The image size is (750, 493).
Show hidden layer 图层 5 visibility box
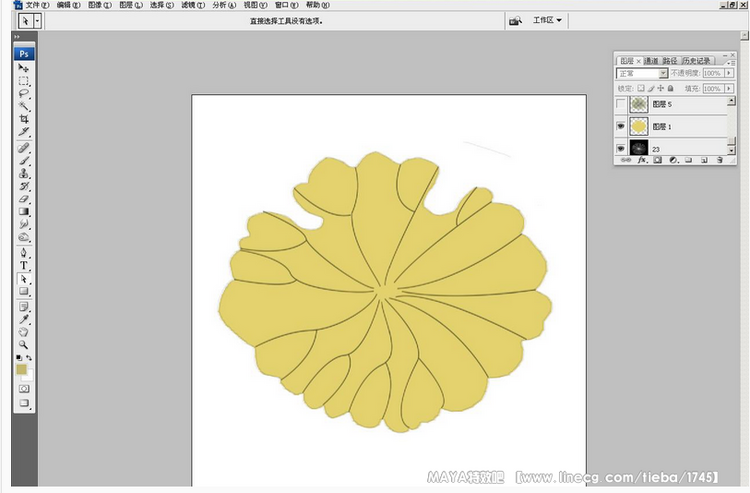point(622,104)
